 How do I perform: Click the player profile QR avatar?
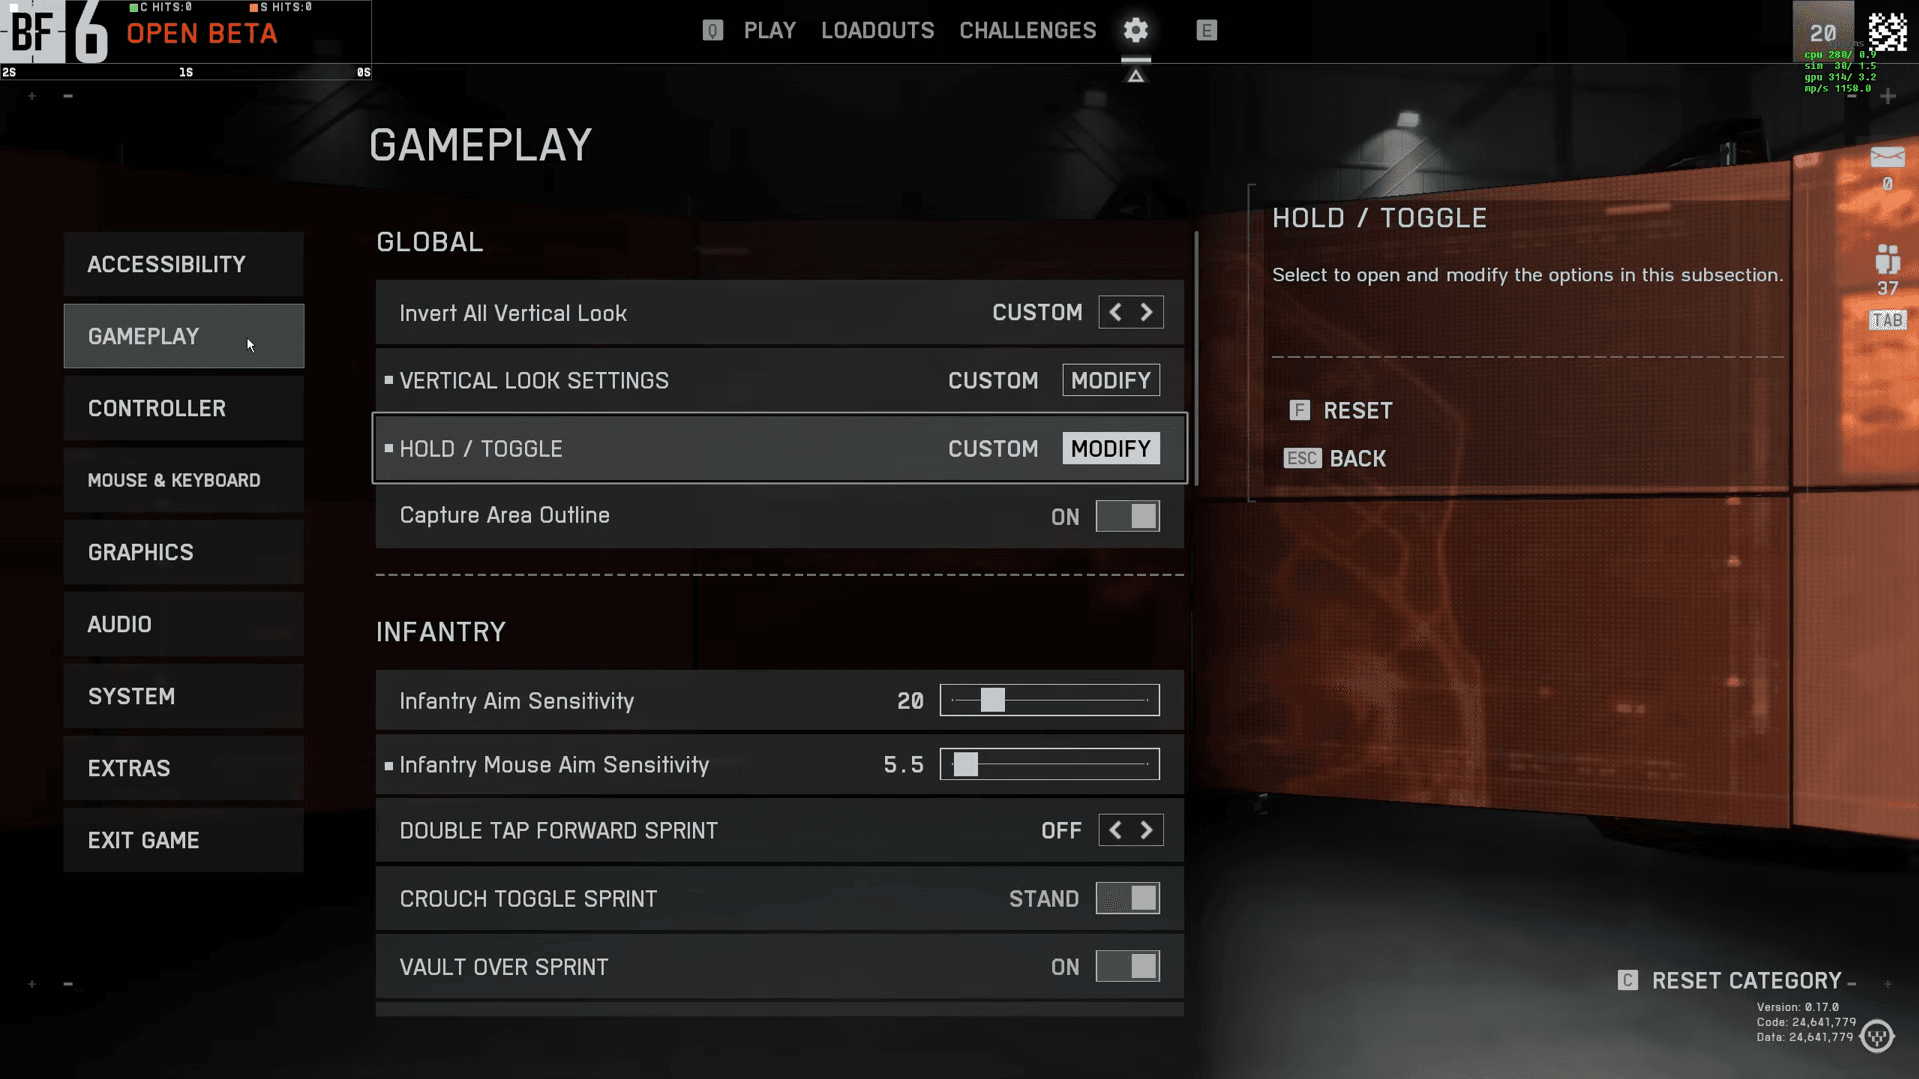point(1887,32)
